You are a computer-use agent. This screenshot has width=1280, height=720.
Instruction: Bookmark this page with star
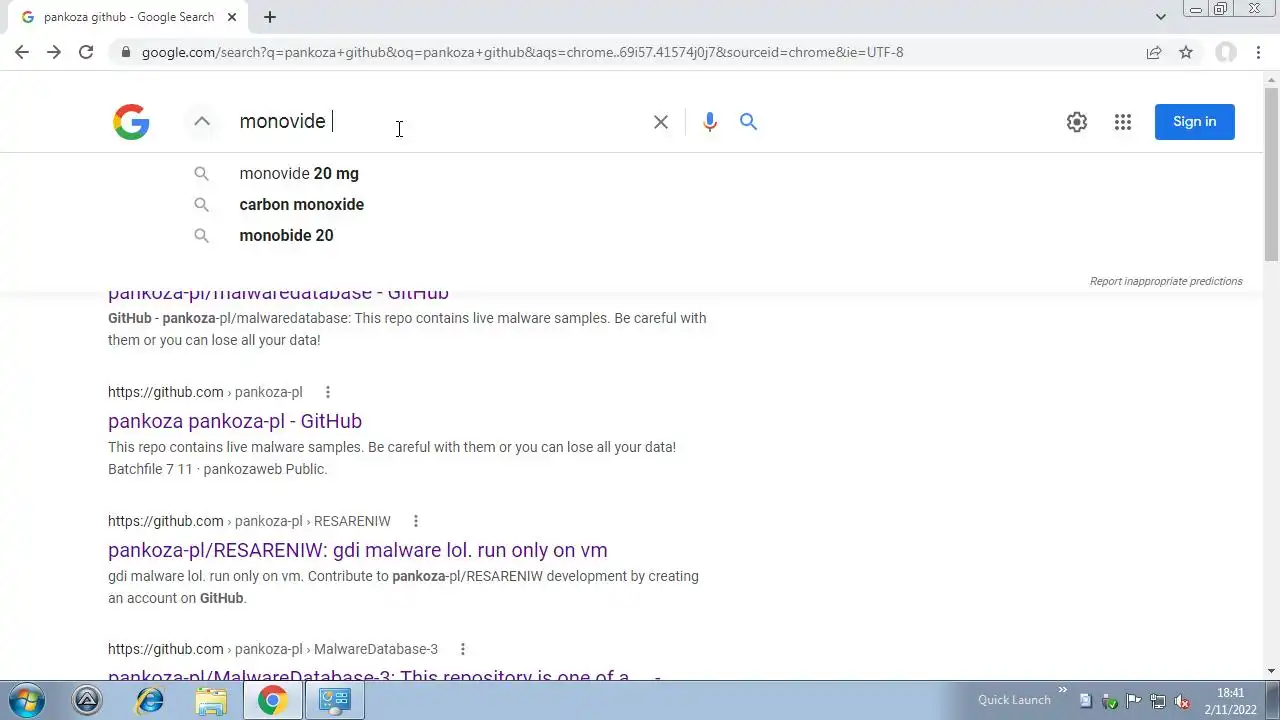click(1186, 52)
